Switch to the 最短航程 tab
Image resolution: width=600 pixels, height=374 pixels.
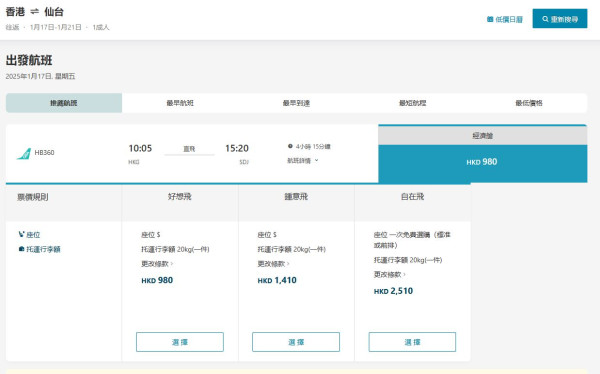point(412,103)
